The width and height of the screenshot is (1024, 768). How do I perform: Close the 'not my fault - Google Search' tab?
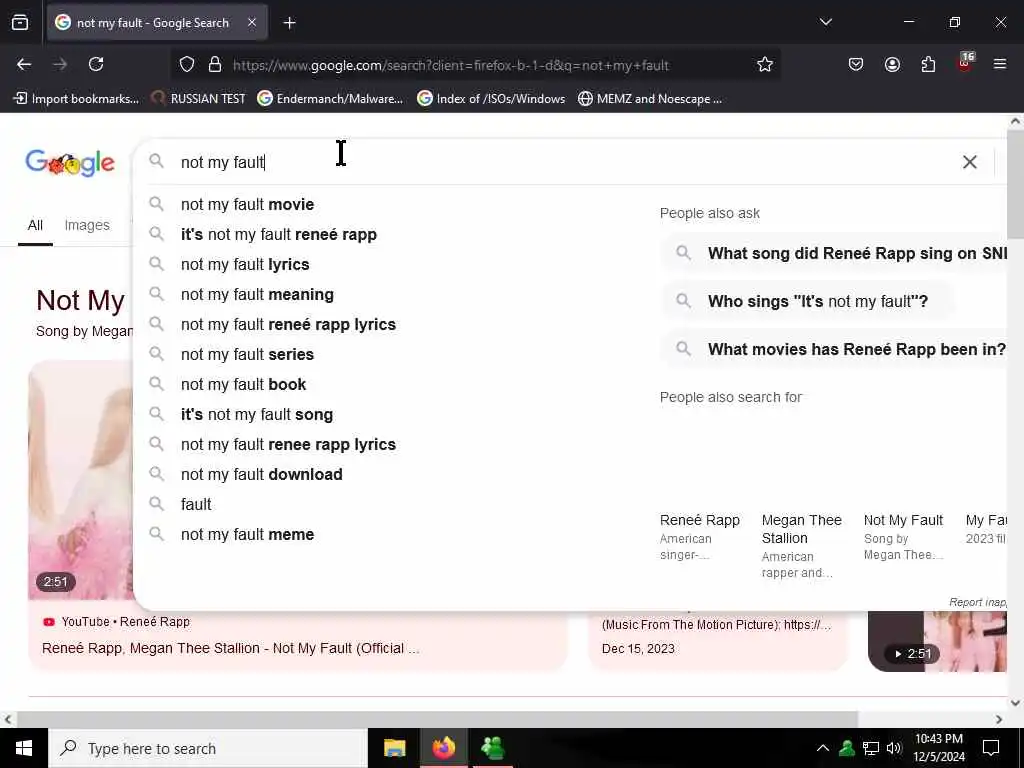[x=252, y=22]
